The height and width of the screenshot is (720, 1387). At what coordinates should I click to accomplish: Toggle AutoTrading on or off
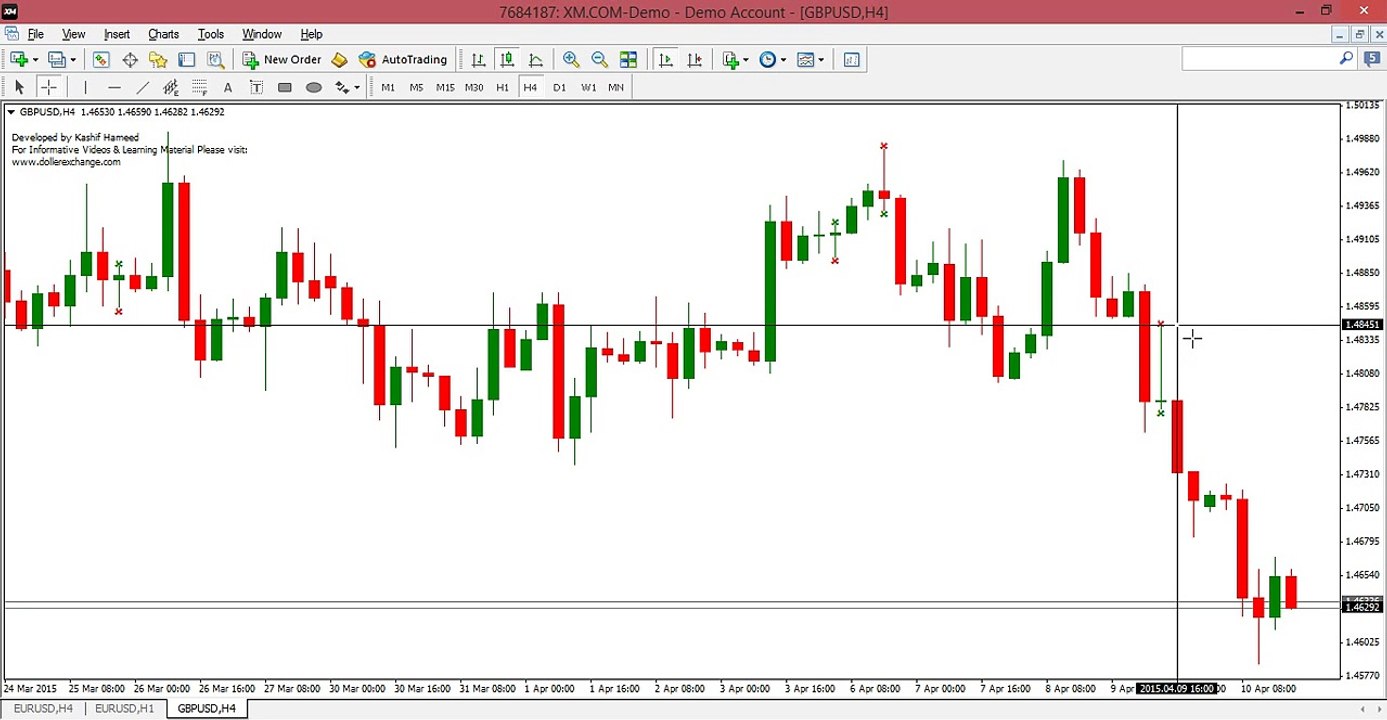(x=403, y=60)
